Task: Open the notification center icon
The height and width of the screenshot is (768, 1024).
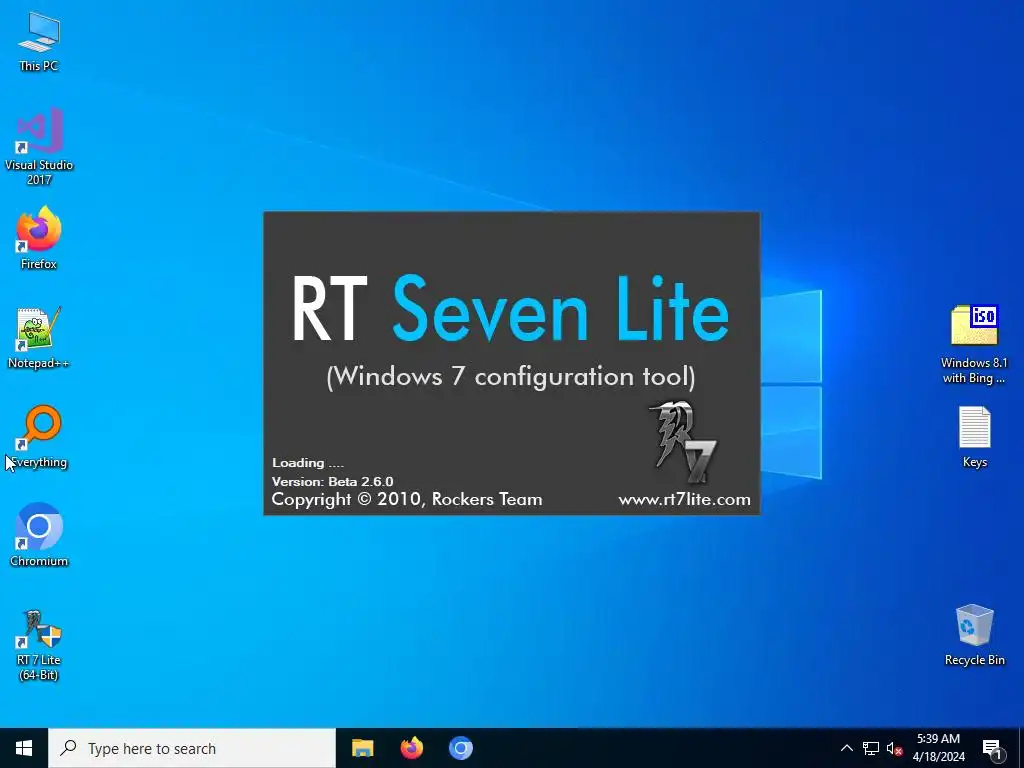Action: 992,750
